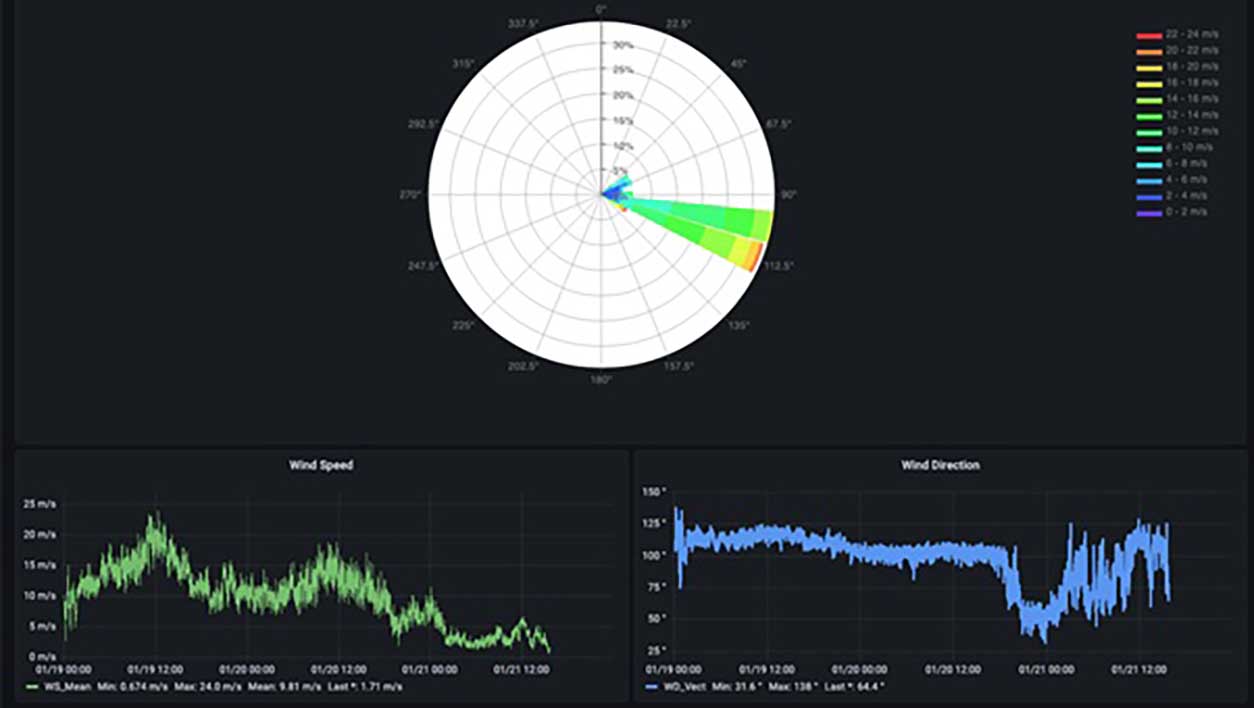Viewport: 1254px width, 708px height.
Task: Click the purple 0 - 2 m/s swatch
Action: (1148, 212)
